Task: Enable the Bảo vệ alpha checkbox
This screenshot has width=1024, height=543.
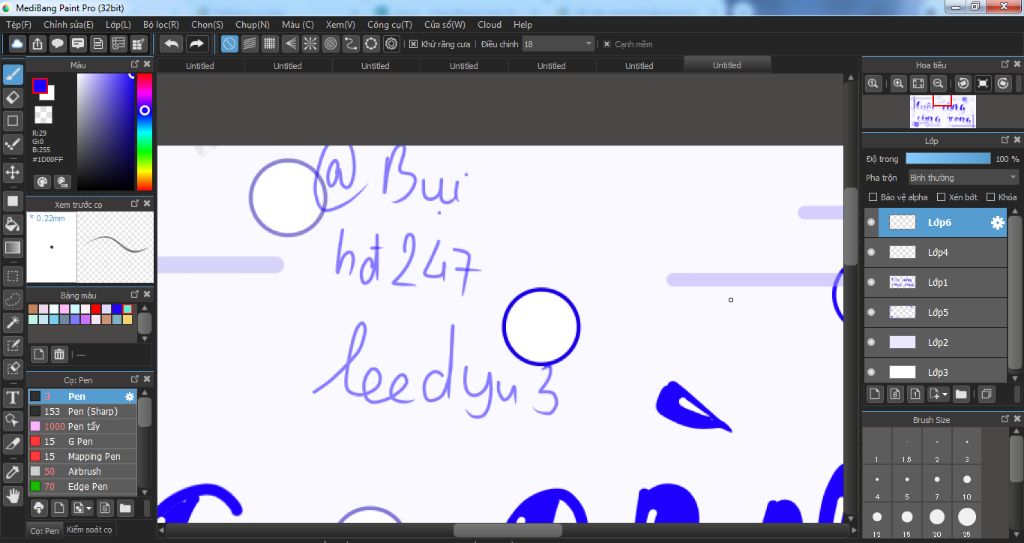Action: (872, 197)
